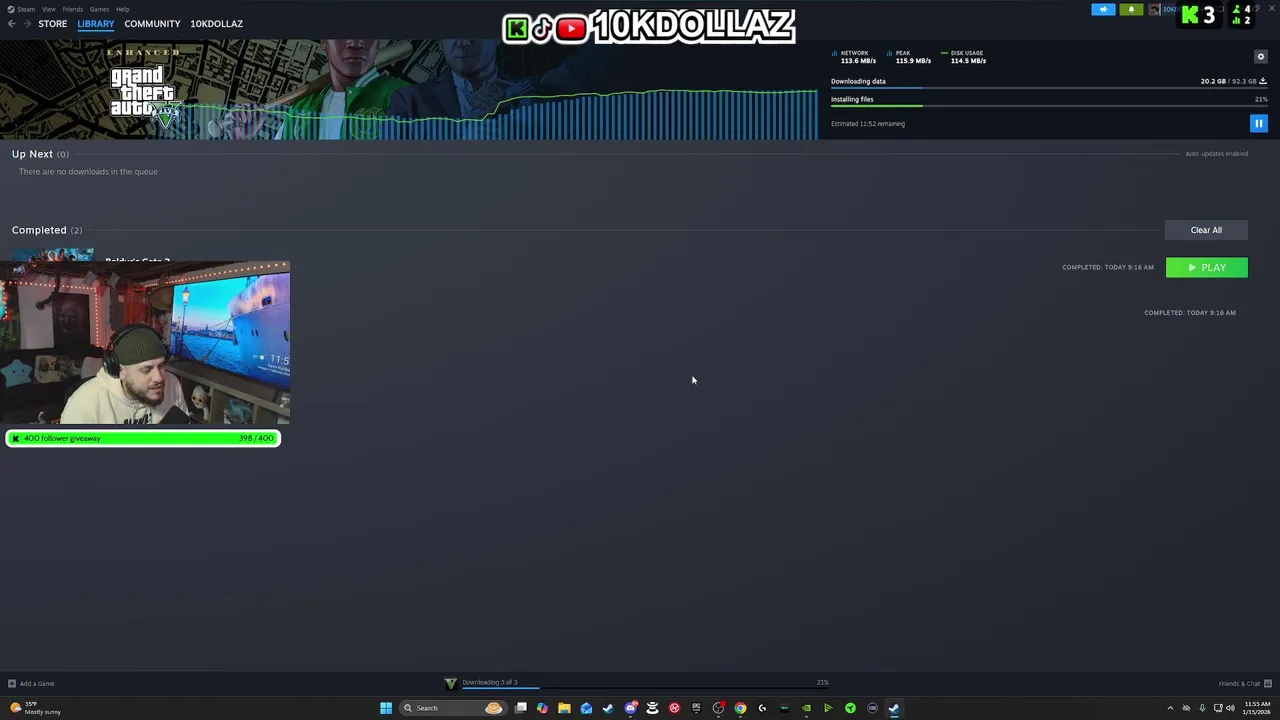Open the NVIDIA app from the taskbar
This screenshot has width=1280, height=720.
coord(806,708)
